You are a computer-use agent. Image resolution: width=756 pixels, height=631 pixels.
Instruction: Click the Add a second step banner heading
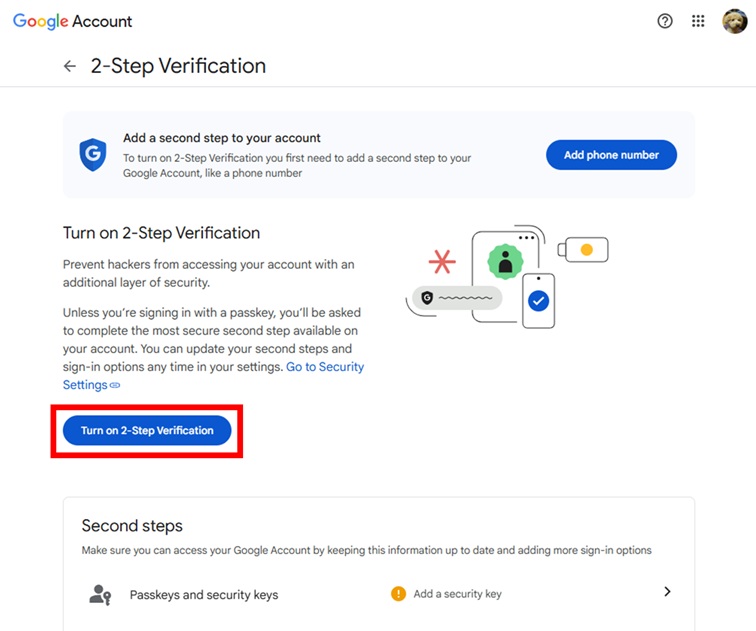[x=222, y=138]
